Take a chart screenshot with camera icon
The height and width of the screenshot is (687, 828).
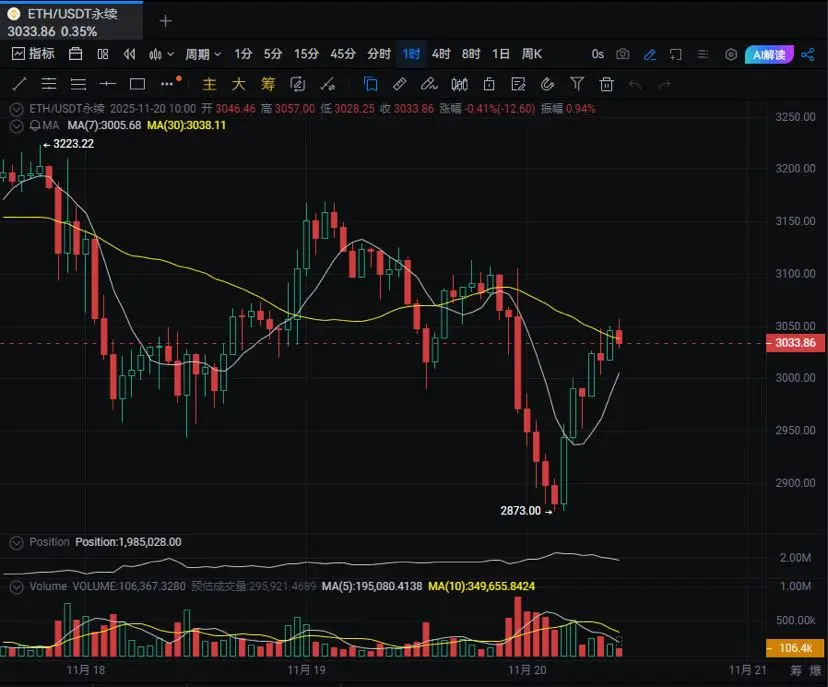click(623, 54)
